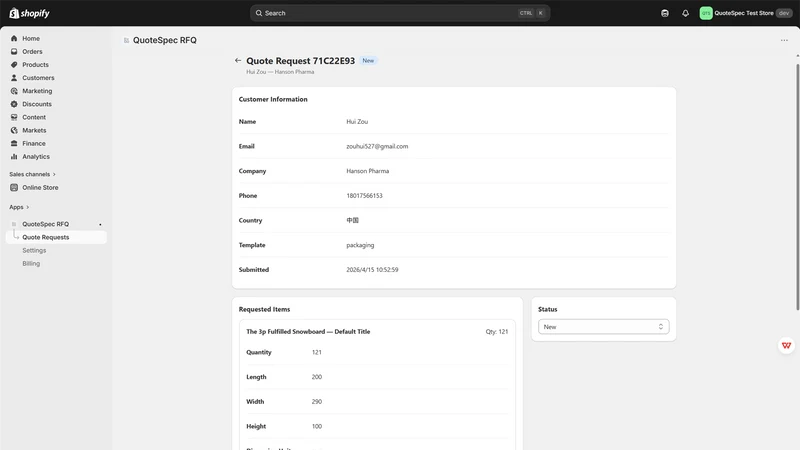This screenshot has height=450, width=800.
Task: Open the Customers person icon
Action: point(14,78)
